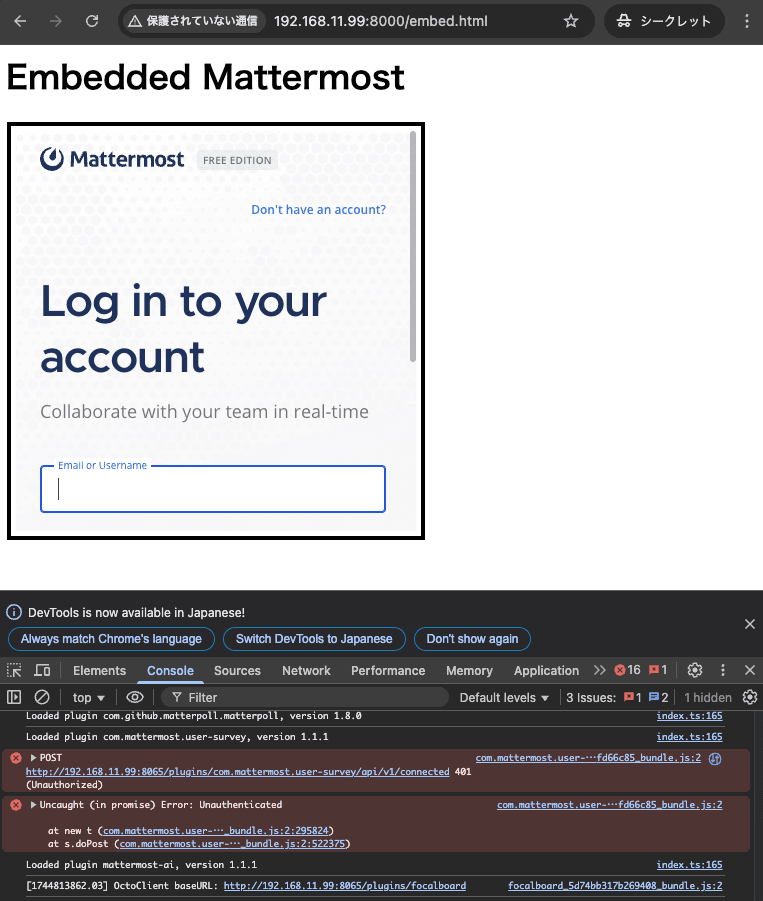763x901 pixels.
Task: Open console settings gear icon
Action: pos(750,698)
